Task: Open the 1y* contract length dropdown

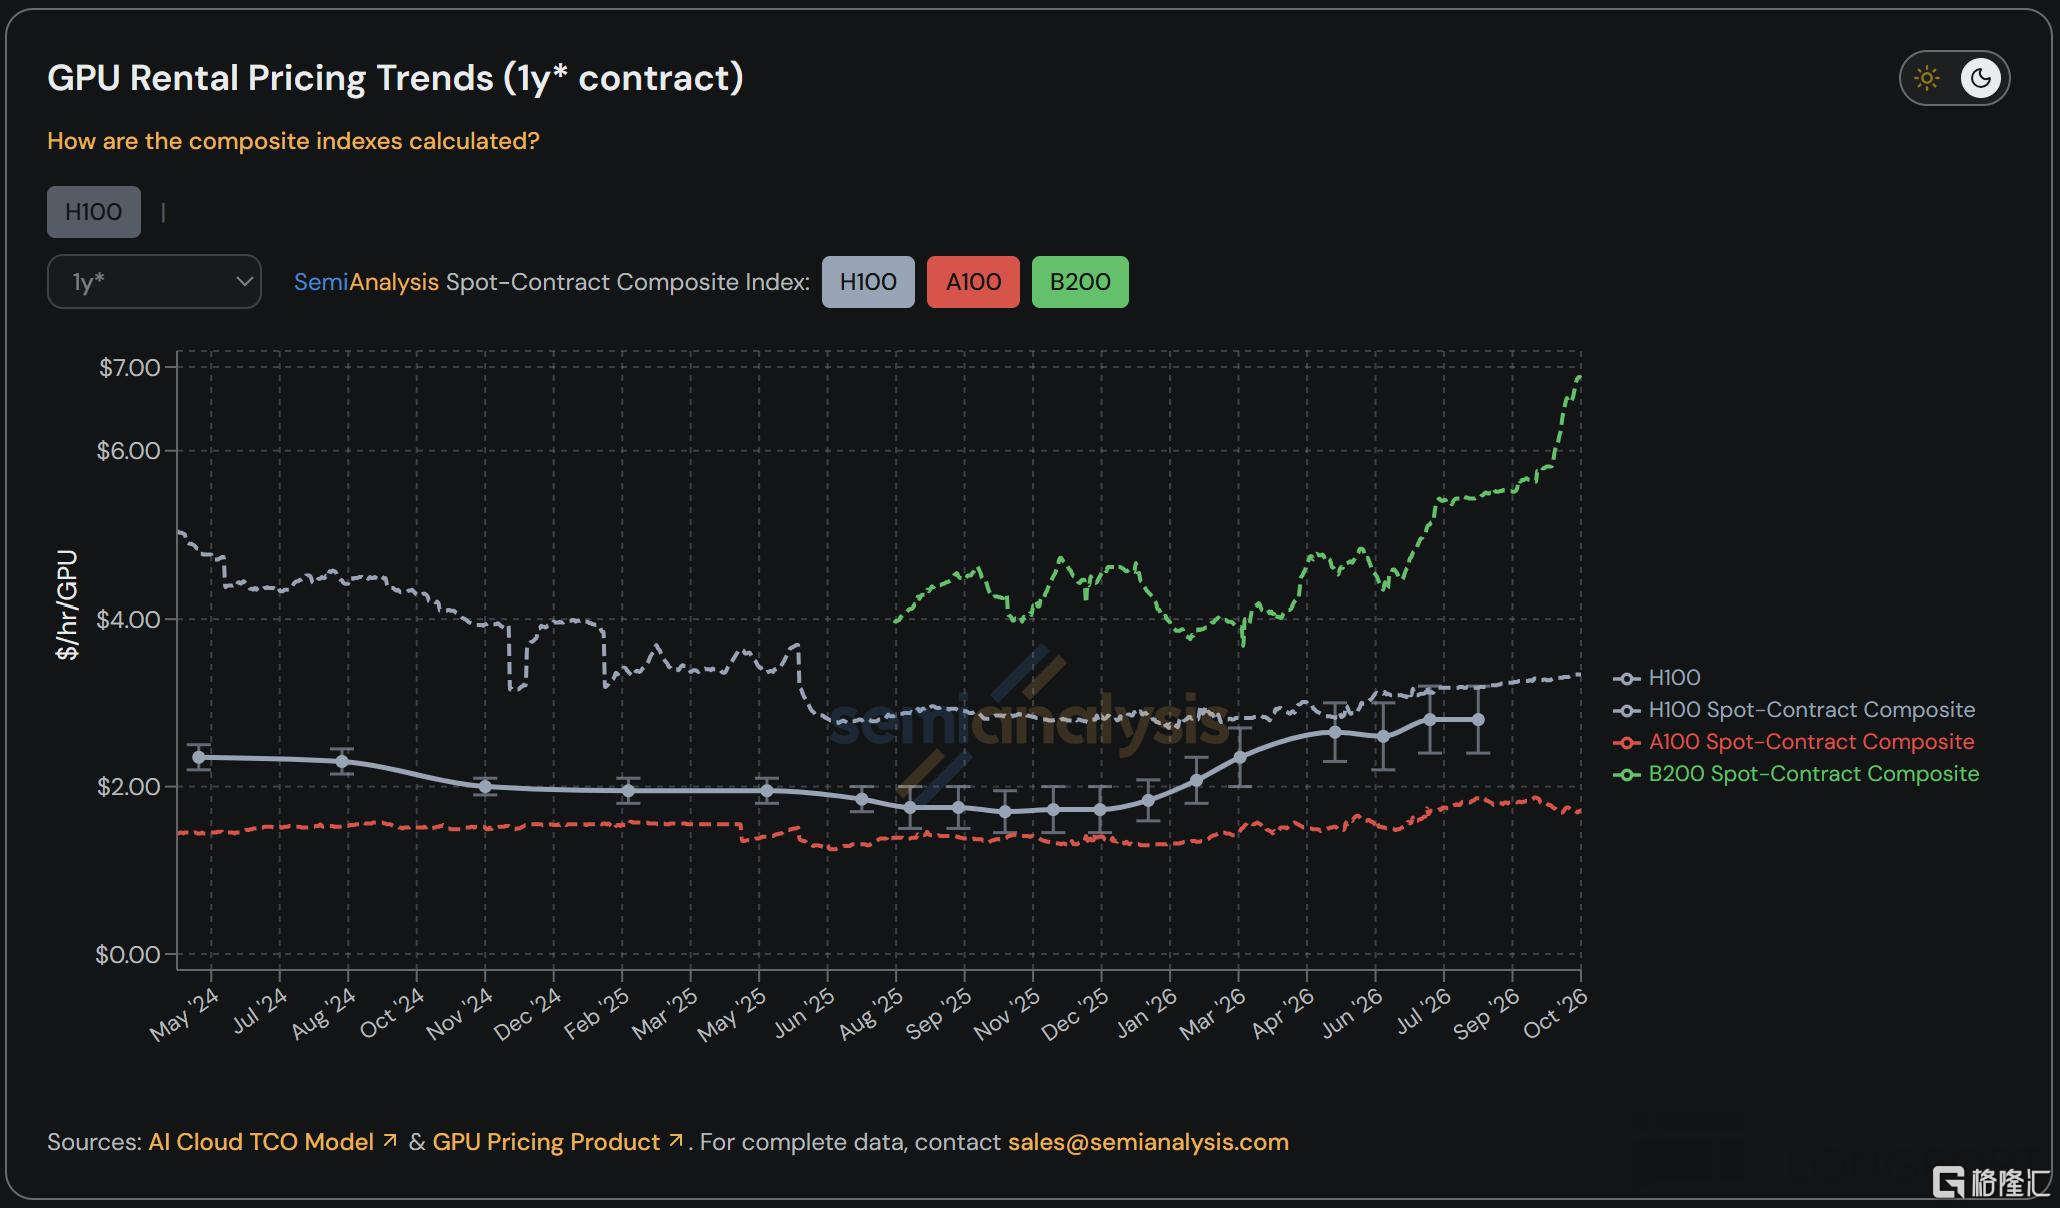Action: (154, 282)
